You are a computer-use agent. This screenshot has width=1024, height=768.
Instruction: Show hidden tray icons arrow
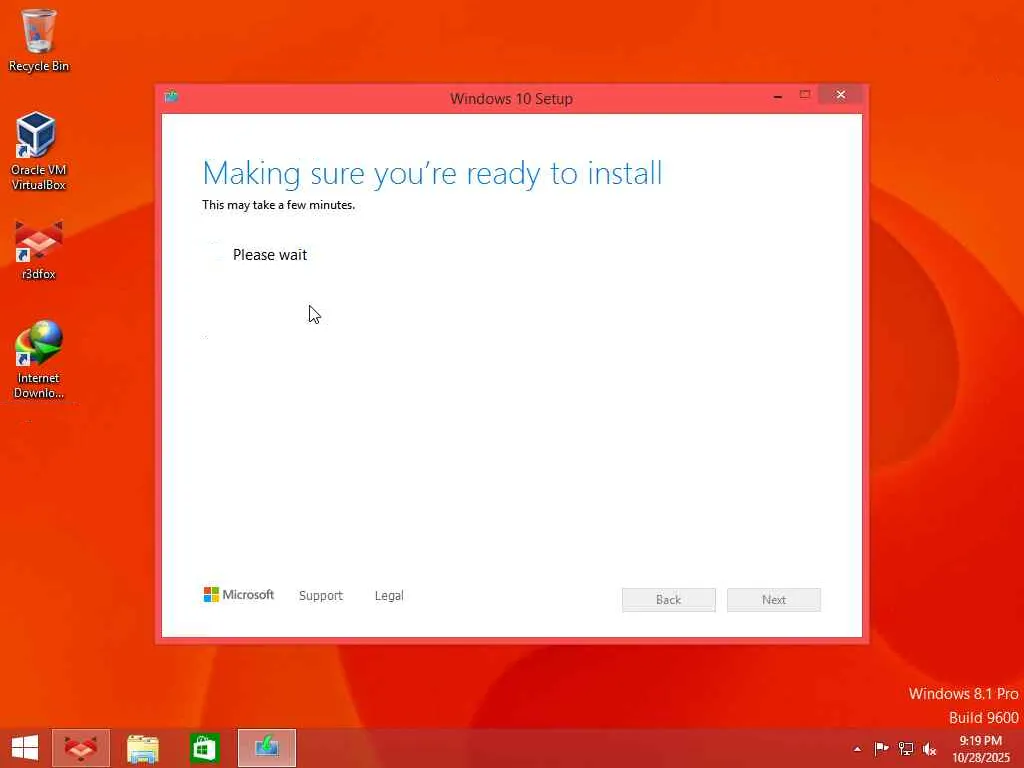click(x=857, y=749)
